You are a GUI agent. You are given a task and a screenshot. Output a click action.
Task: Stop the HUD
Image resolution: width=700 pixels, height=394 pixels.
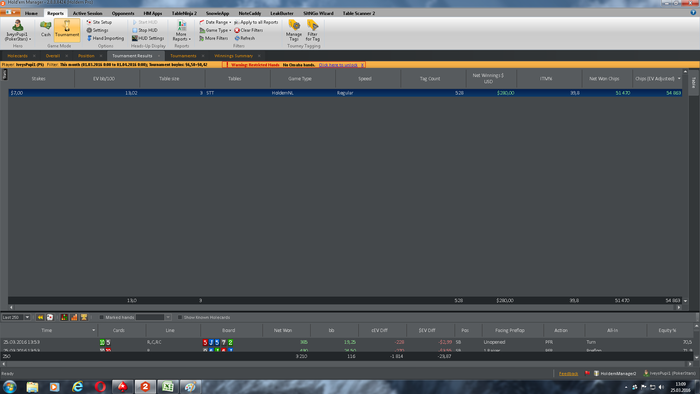click(145, 30)
